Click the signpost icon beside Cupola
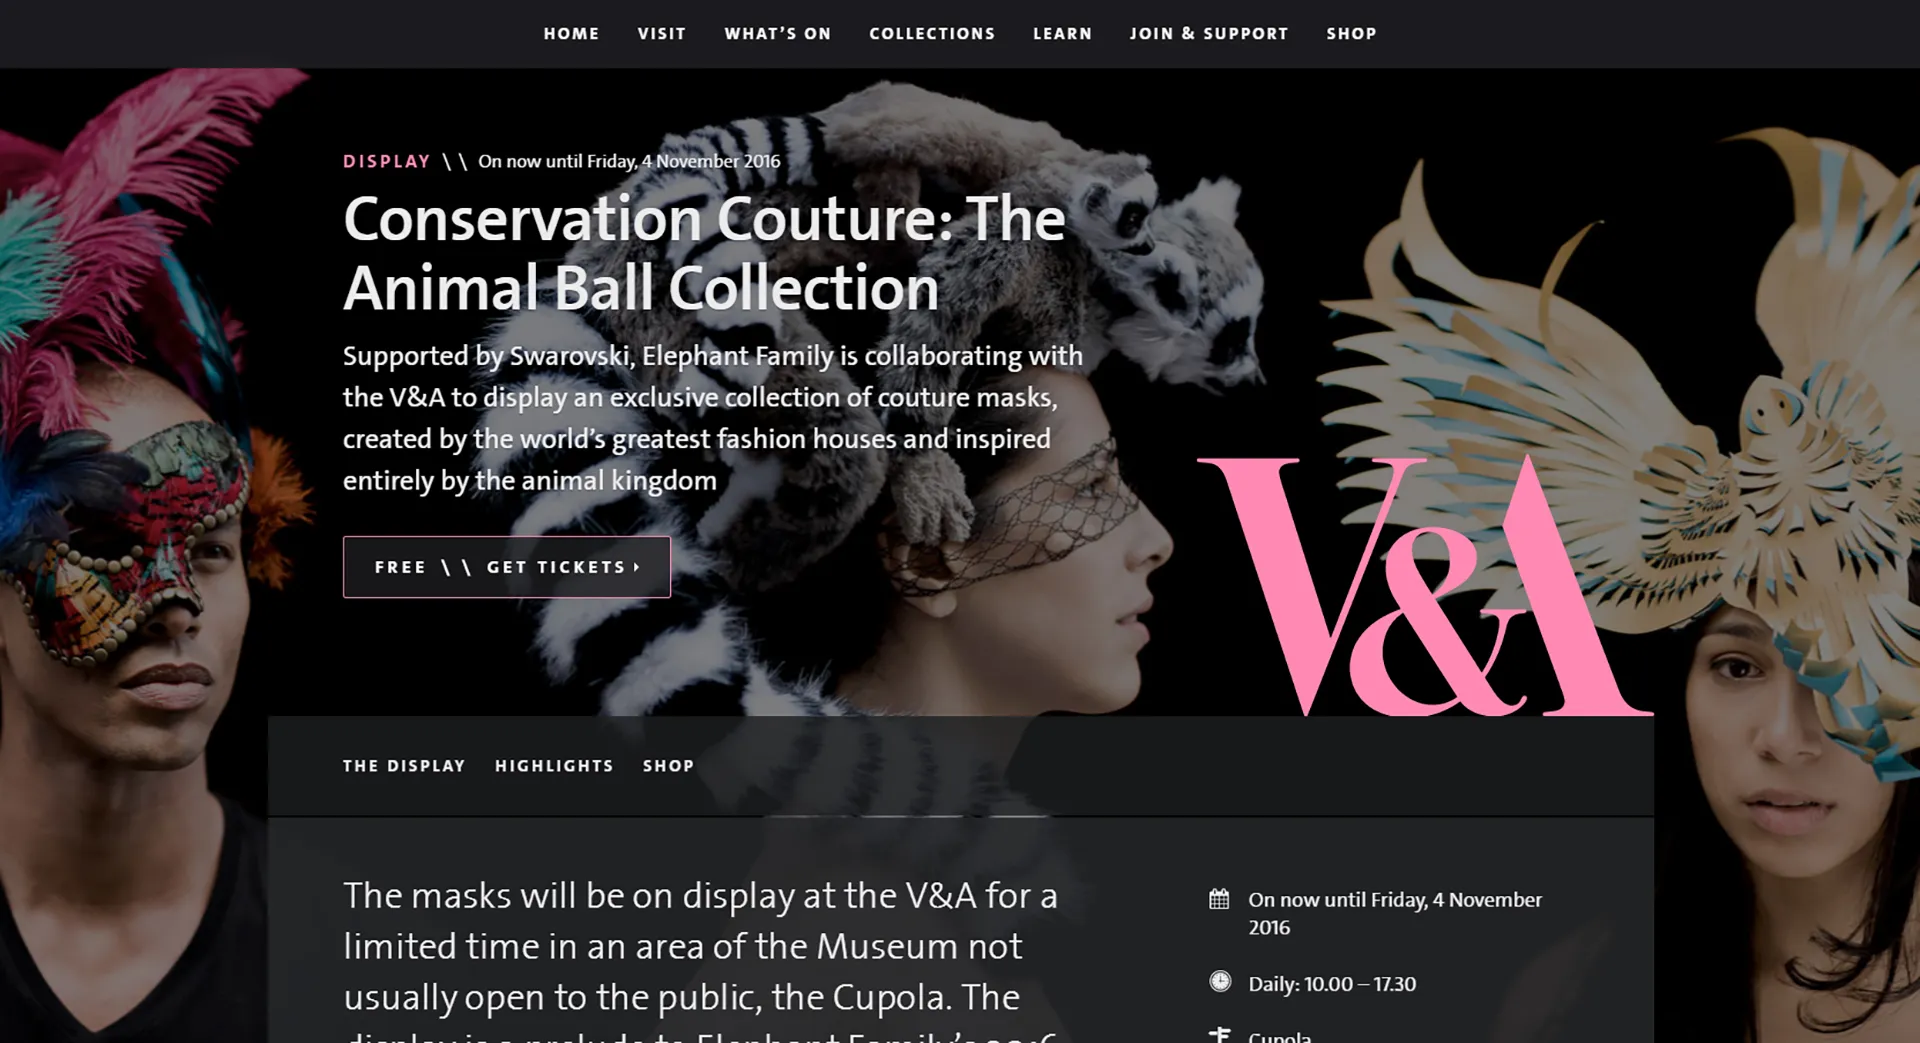The height and width of the screenshot is (1043, 1920). [x=1219, y=1034]
